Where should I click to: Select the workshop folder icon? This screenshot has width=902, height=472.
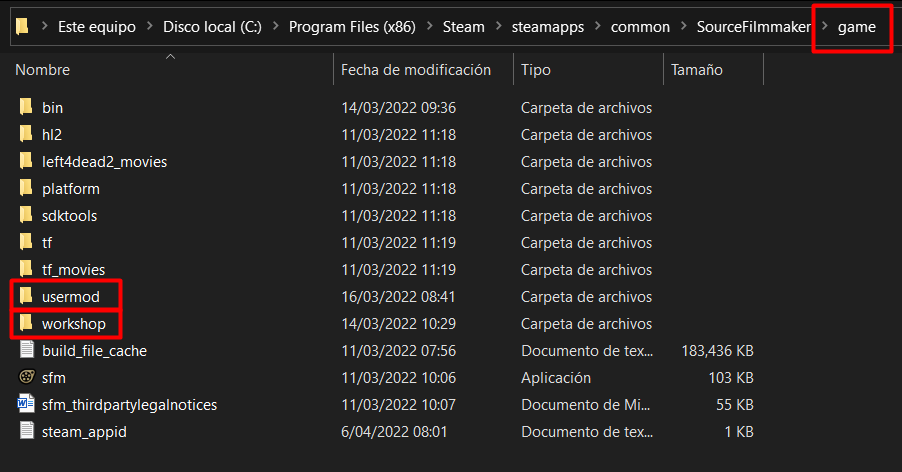pos(26,324)
